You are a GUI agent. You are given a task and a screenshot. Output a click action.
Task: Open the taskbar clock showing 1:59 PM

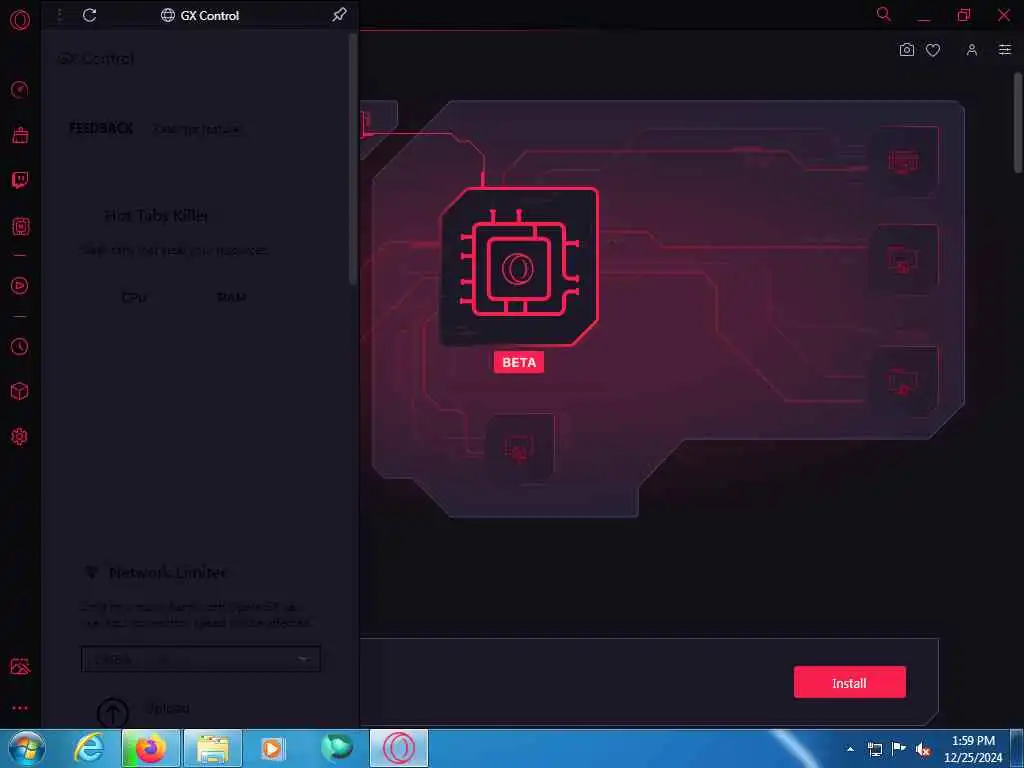click(973, 749)
